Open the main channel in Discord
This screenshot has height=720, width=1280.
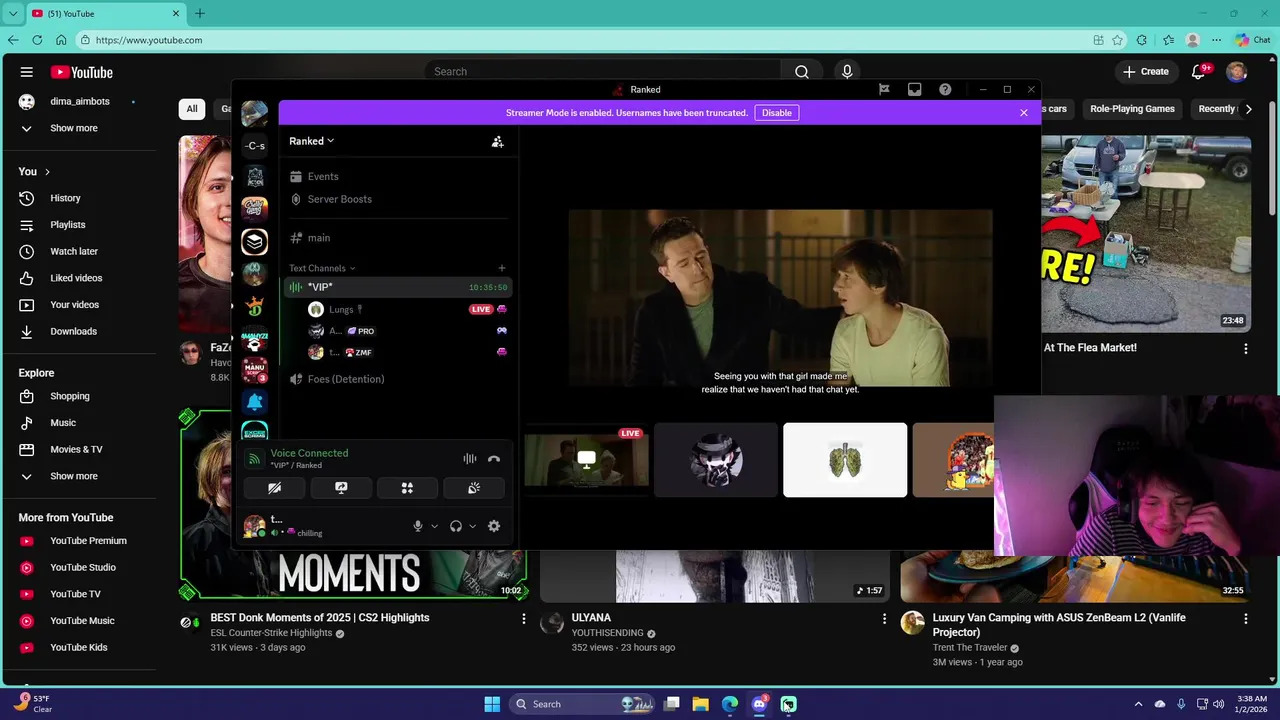(319, 238)
